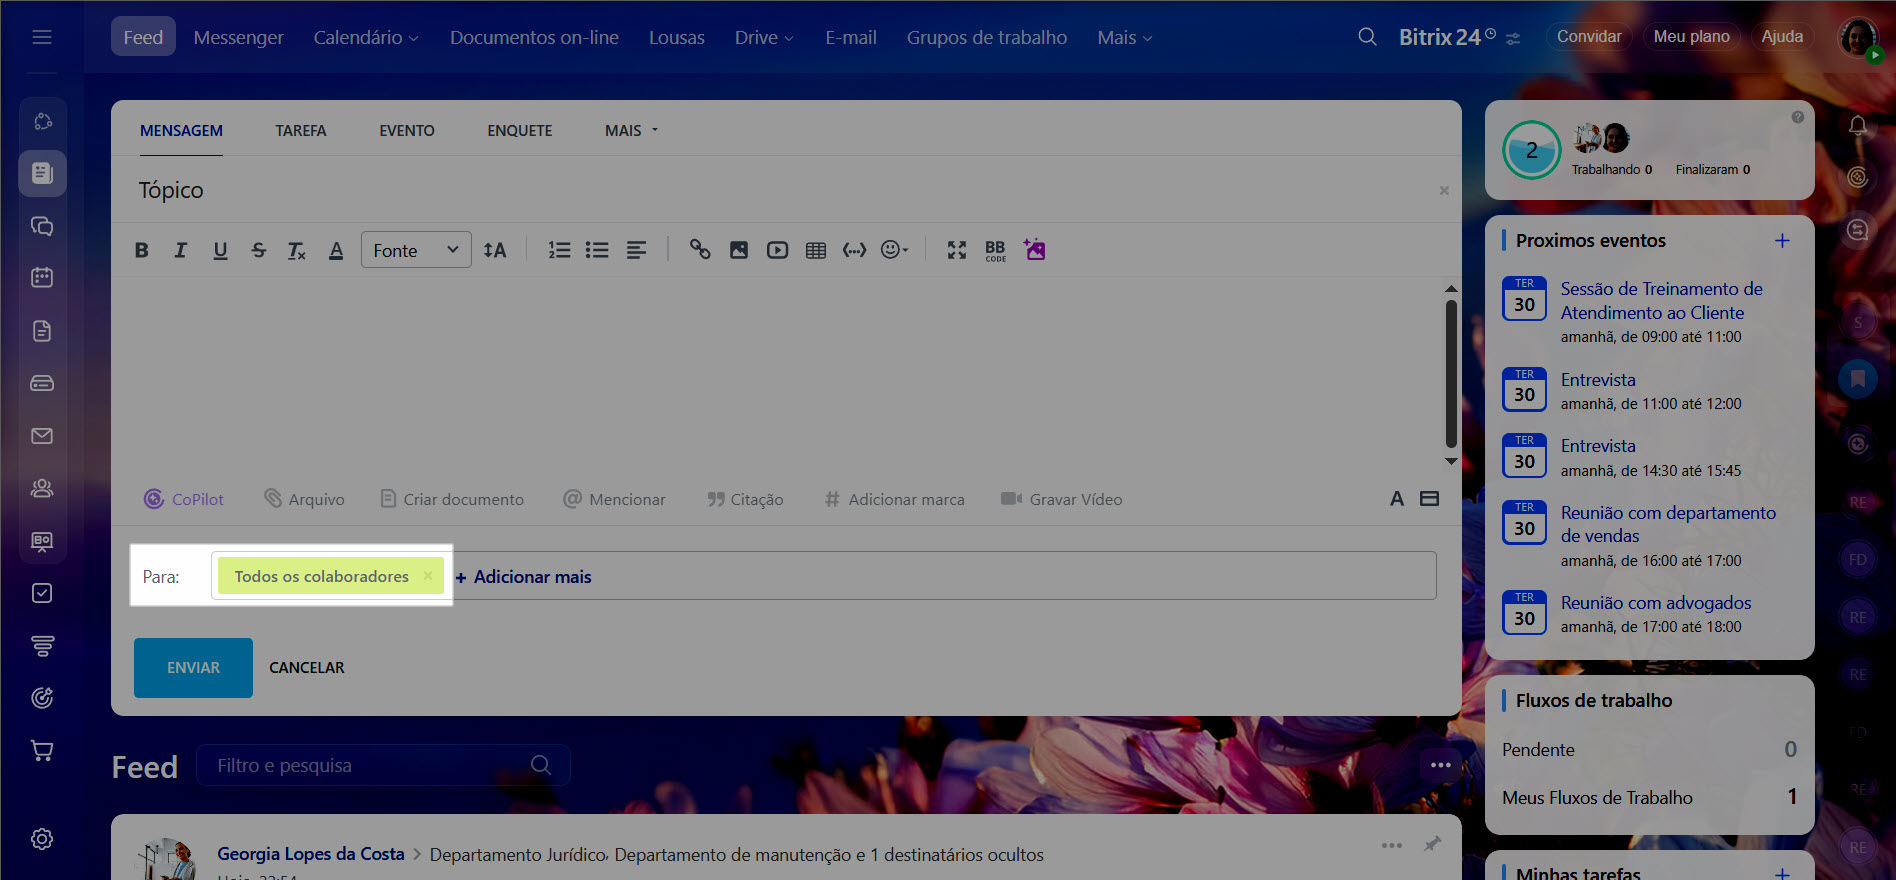Screen dimensions: 1896x880
Task: Click the insert image icon
Action: tap(739, 250)
